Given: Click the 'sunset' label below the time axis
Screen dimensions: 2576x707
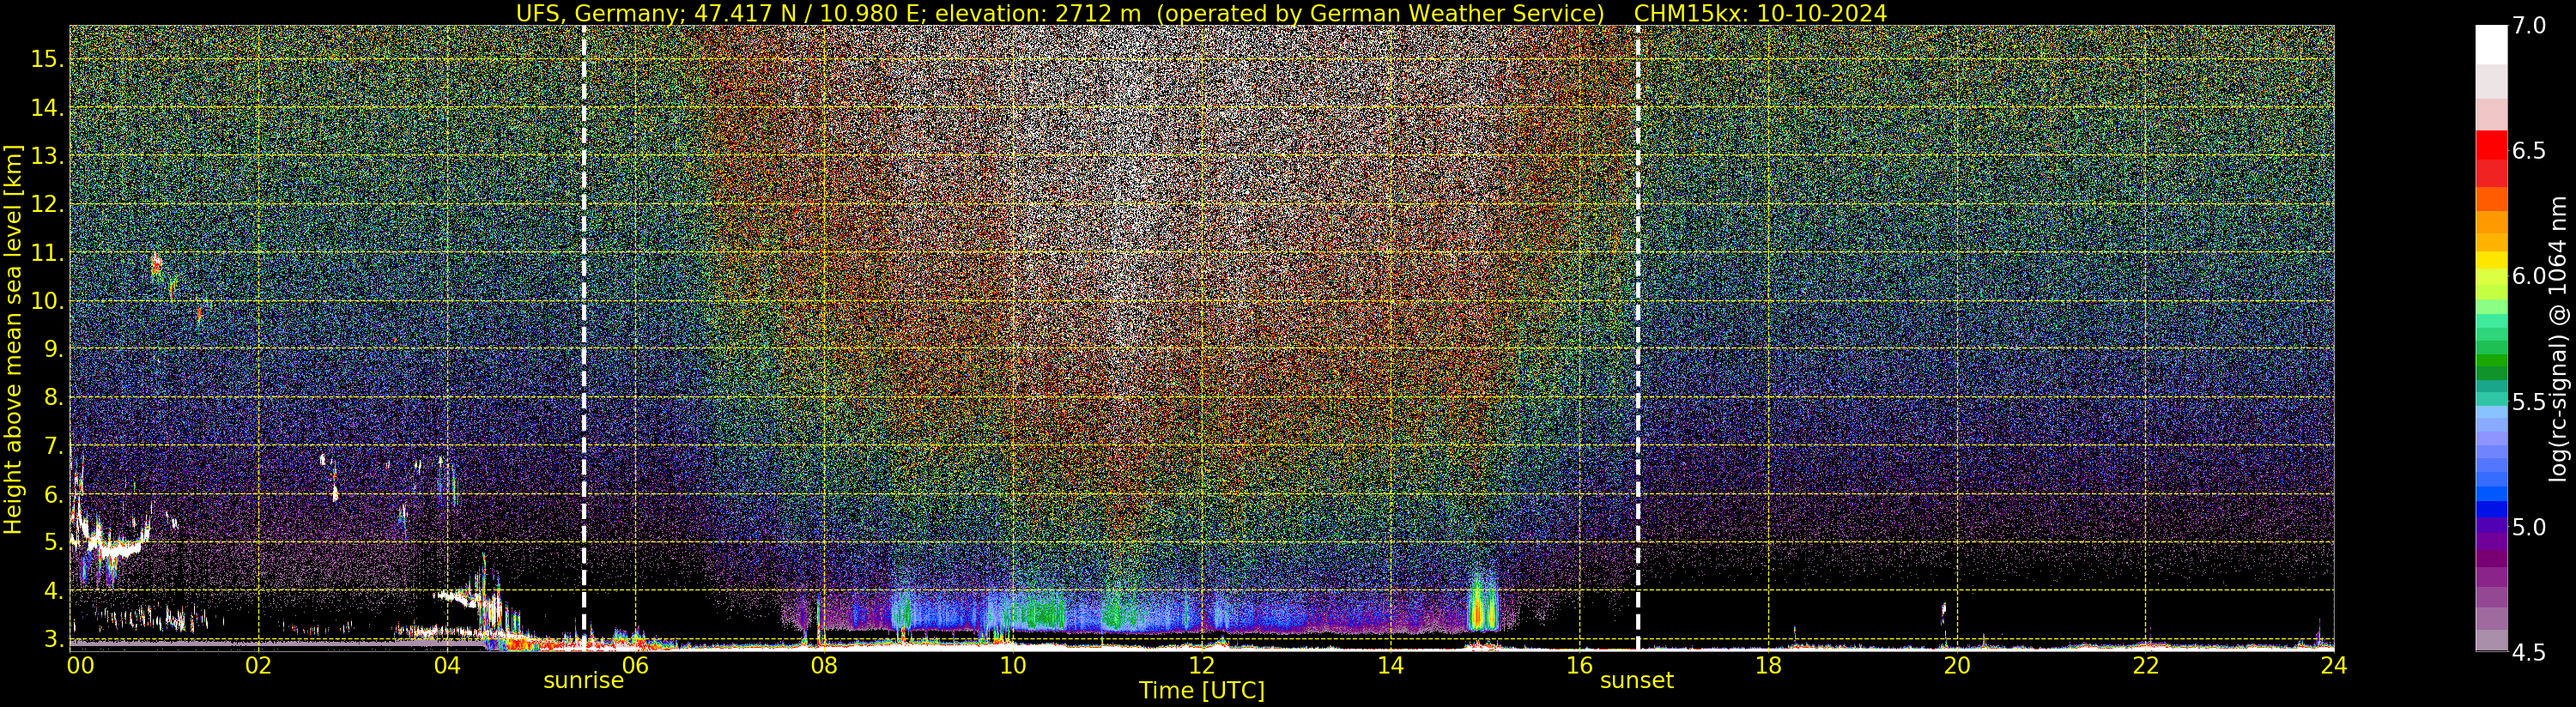Looking at the screenshot, I should pos(1637,681).
